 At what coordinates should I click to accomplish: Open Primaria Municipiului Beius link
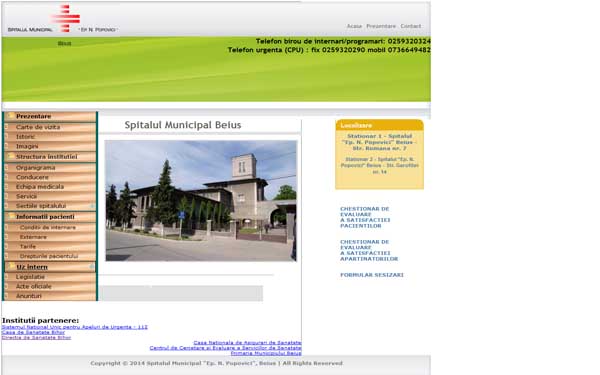pyautogui.click(x=266, y=353)
